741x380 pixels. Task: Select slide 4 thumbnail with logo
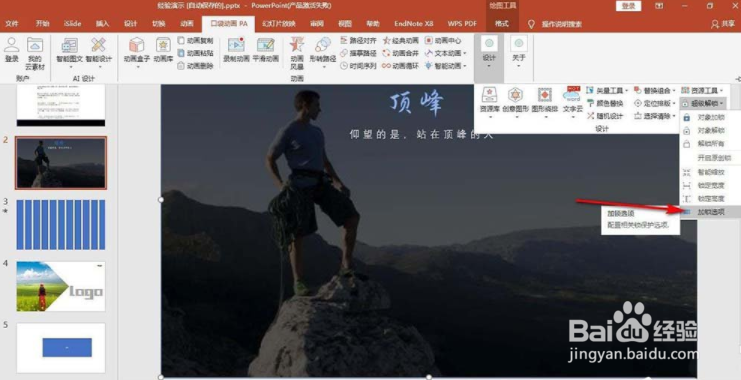[61, 286]
